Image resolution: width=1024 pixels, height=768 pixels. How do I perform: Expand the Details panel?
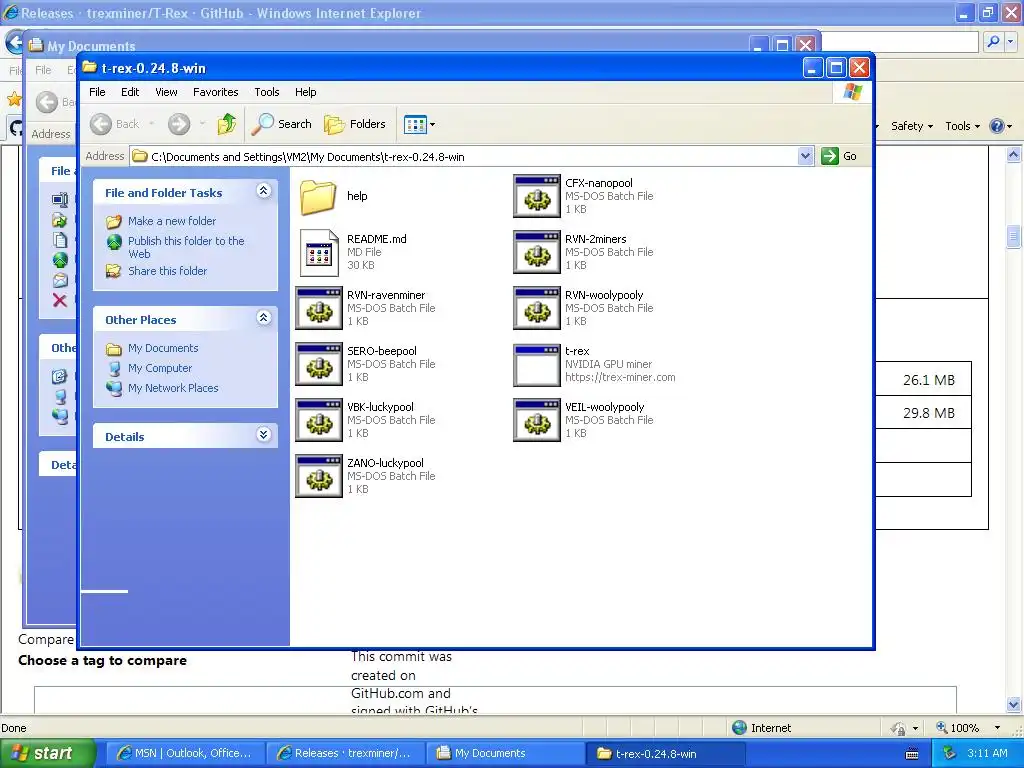[264, 435]
